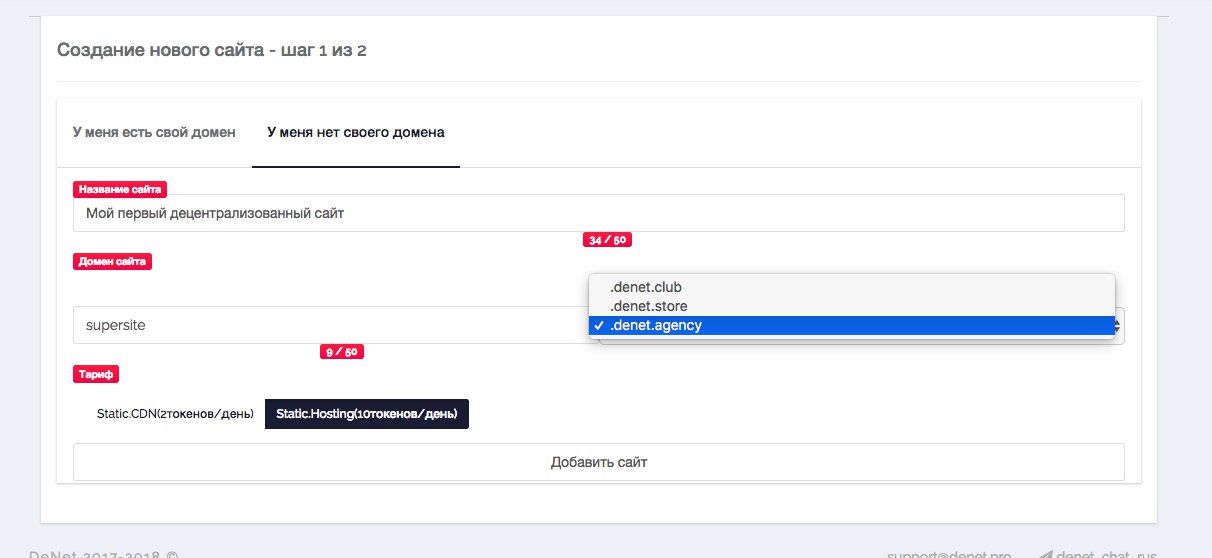Click the Telegram paper-plane icon in footer
This screenshot has width=1212, height=558.
pyautogui.click(x=1046, y=553)
